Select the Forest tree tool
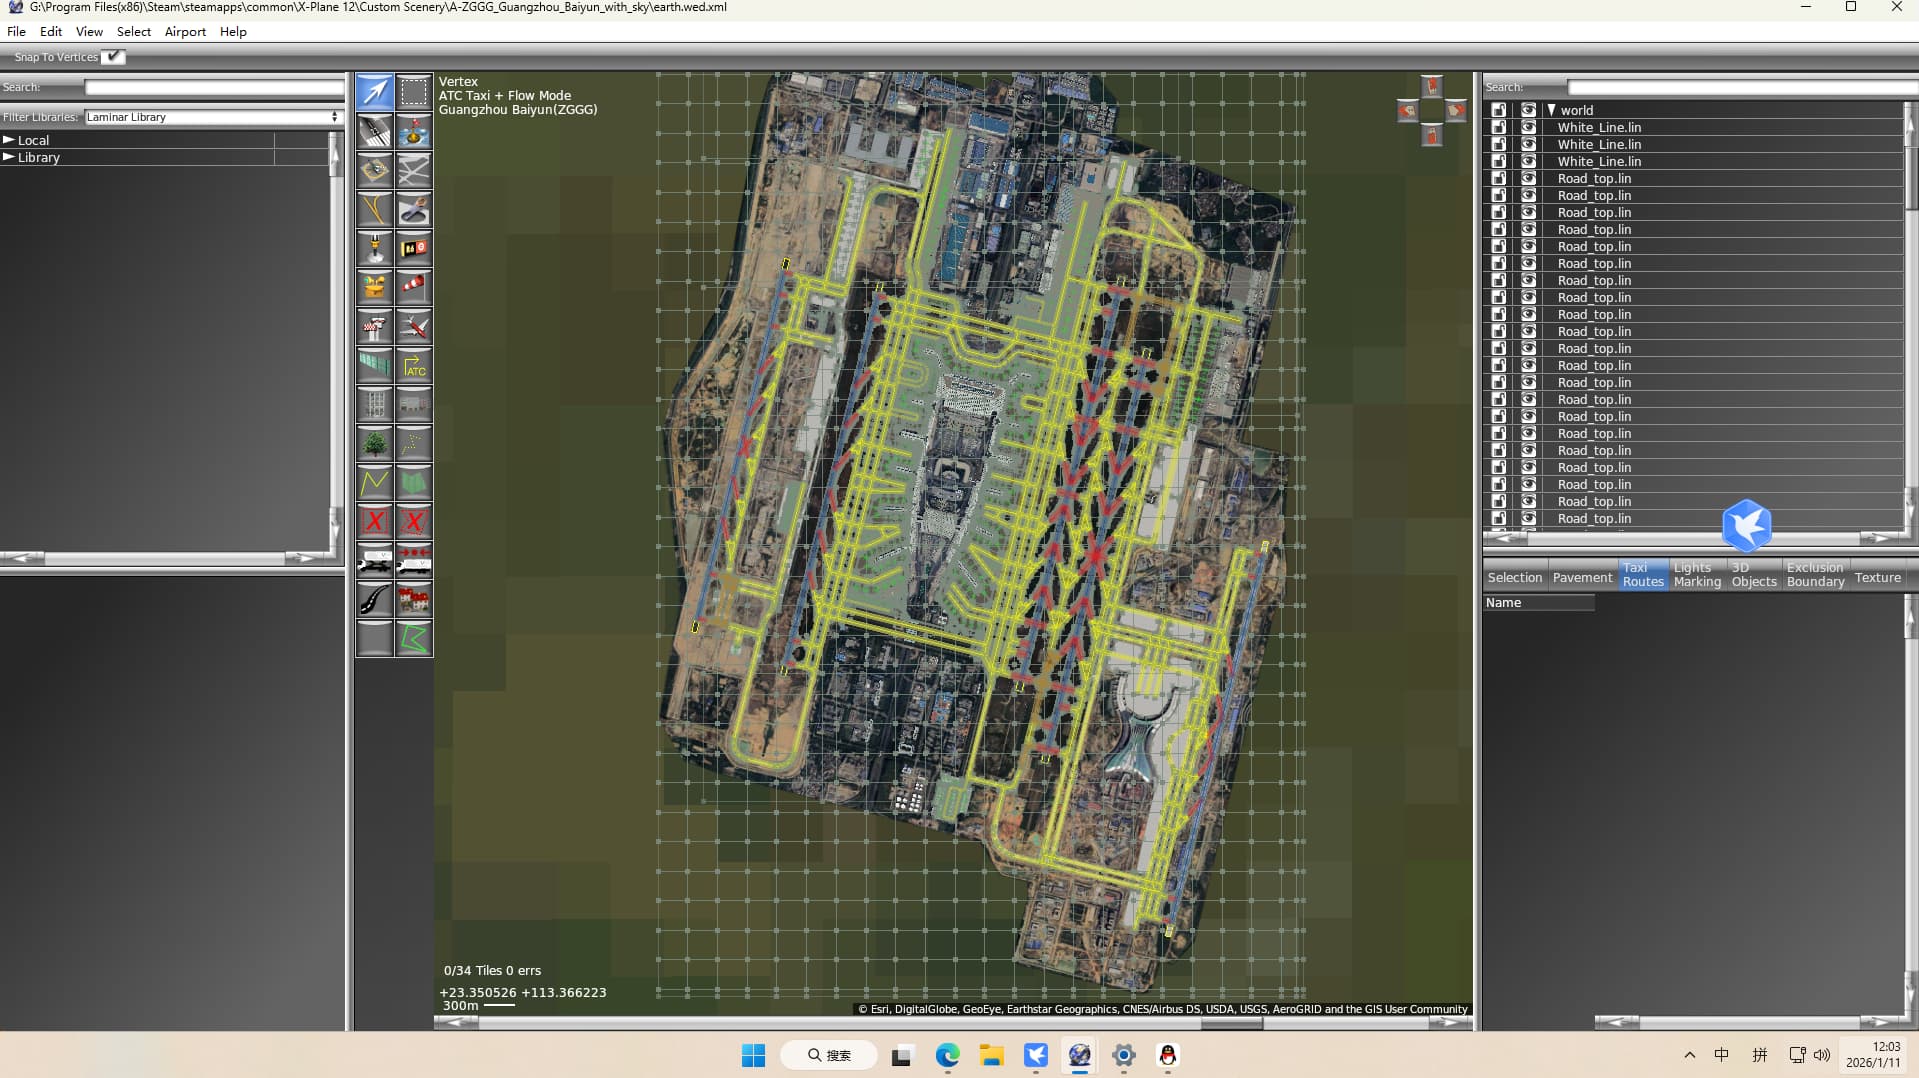 375,444
